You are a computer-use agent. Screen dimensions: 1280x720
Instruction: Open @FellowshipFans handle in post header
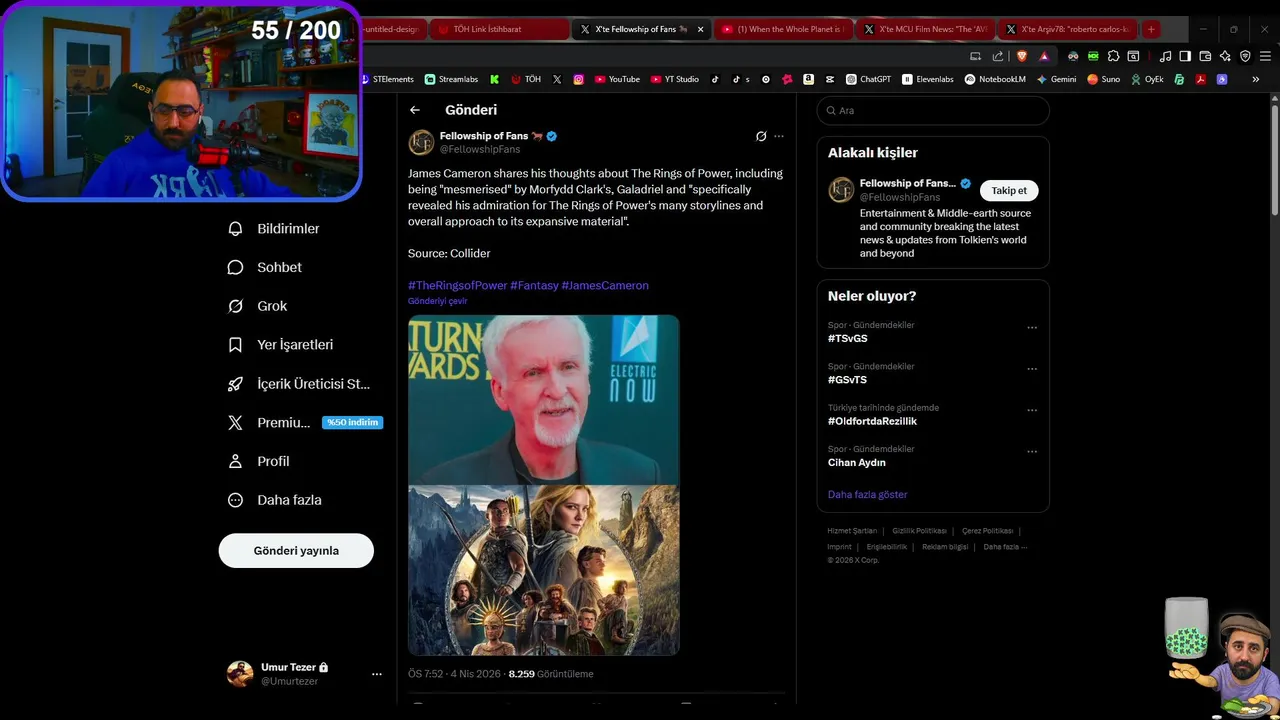click(x=480, y=149)
